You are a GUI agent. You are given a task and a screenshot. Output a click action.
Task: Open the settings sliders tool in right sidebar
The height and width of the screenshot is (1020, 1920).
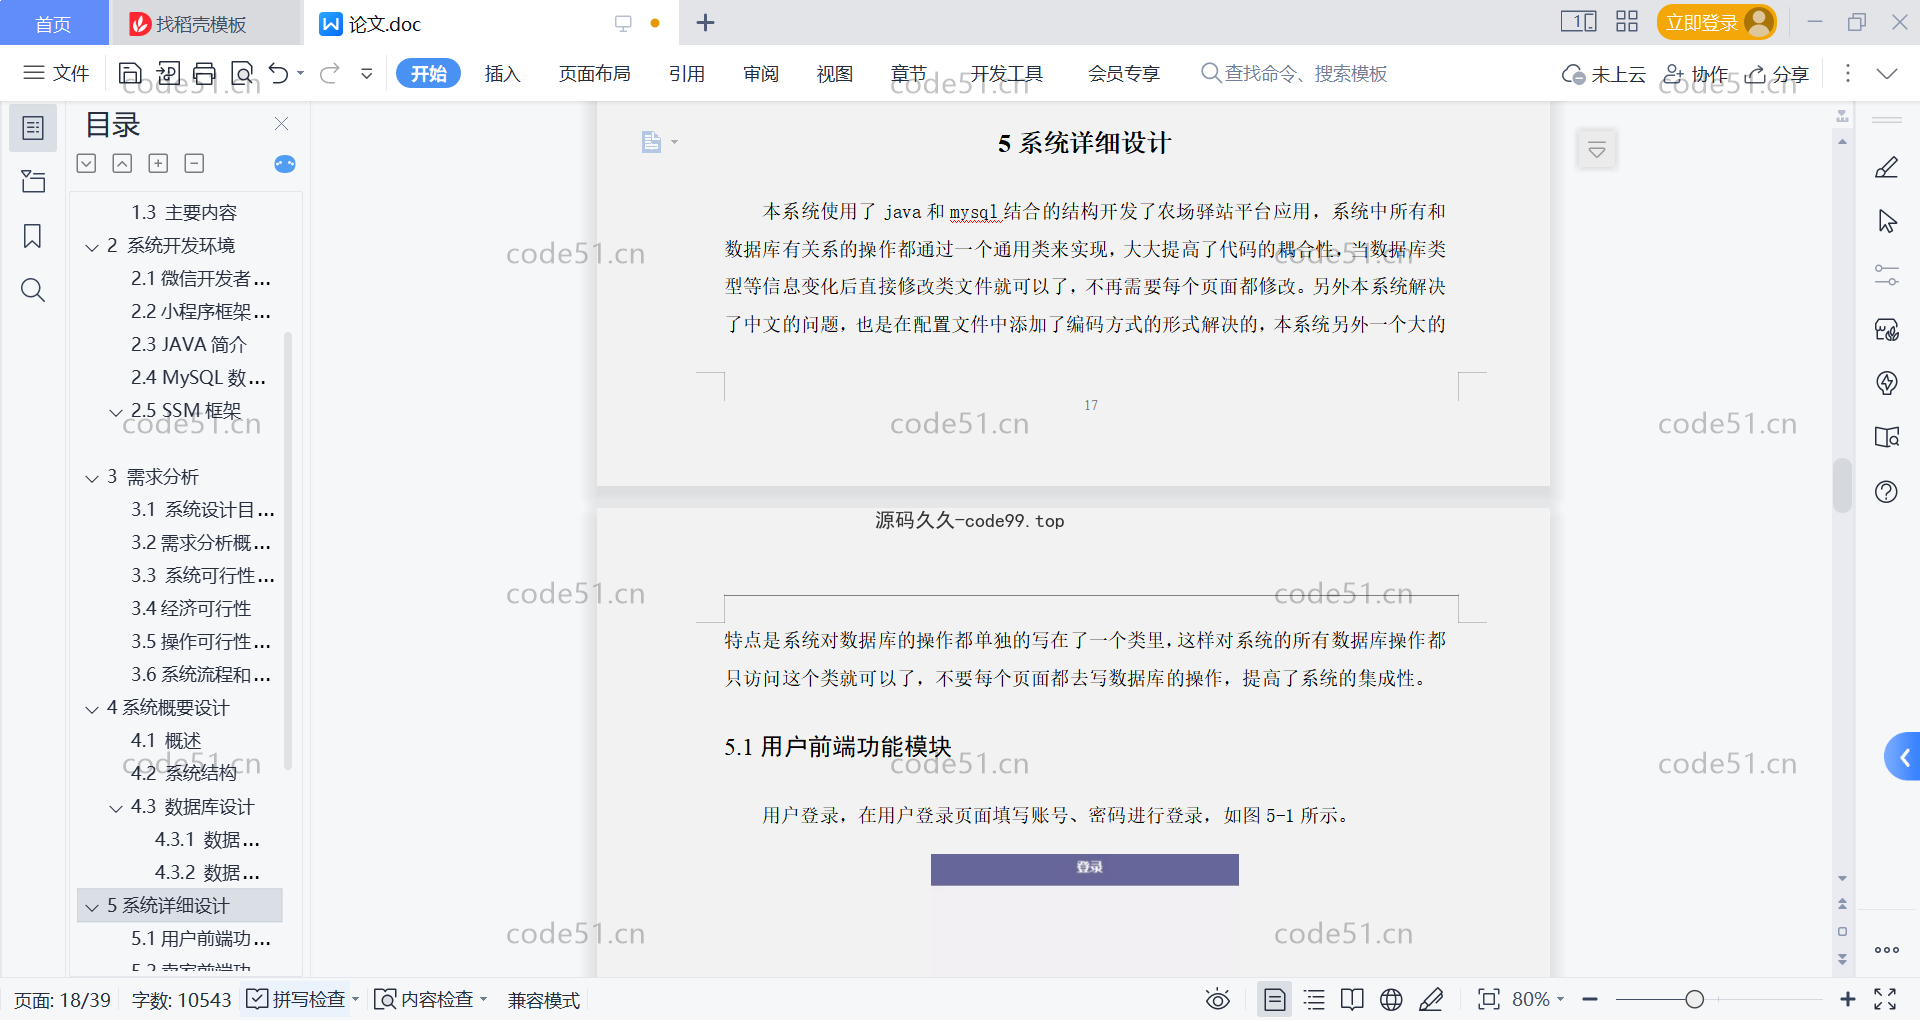tap(1887, 275)
